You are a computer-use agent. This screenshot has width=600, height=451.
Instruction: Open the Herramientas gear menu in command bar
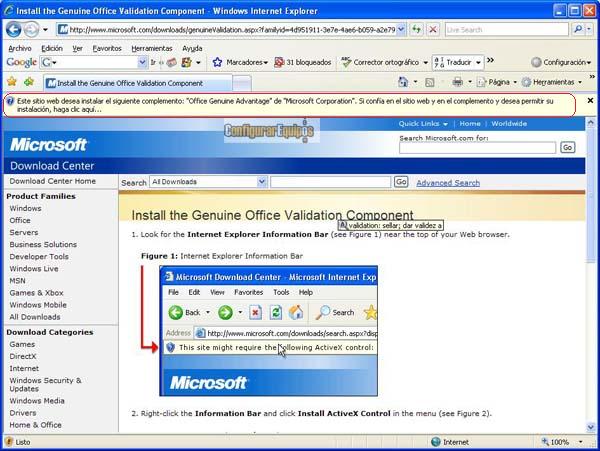pos(552,82)
